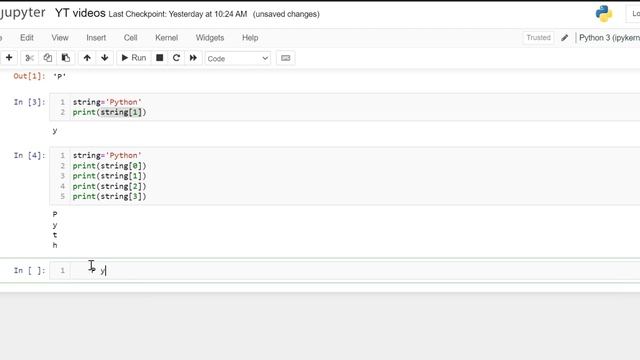Insert a cell below with plus icon
Viewport: 640px width, 360px height.
tap(9, 58)
